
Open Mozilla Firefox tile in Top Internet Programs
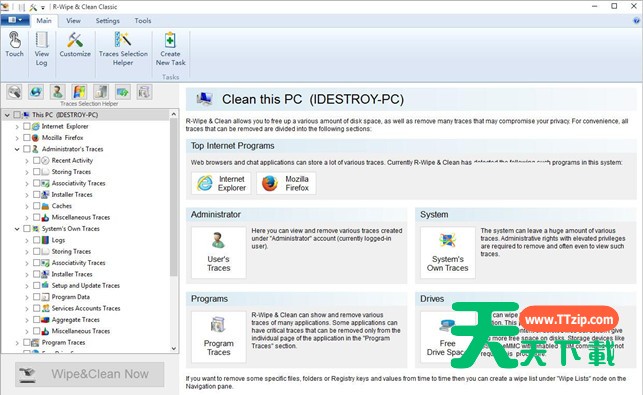point(286,183)
